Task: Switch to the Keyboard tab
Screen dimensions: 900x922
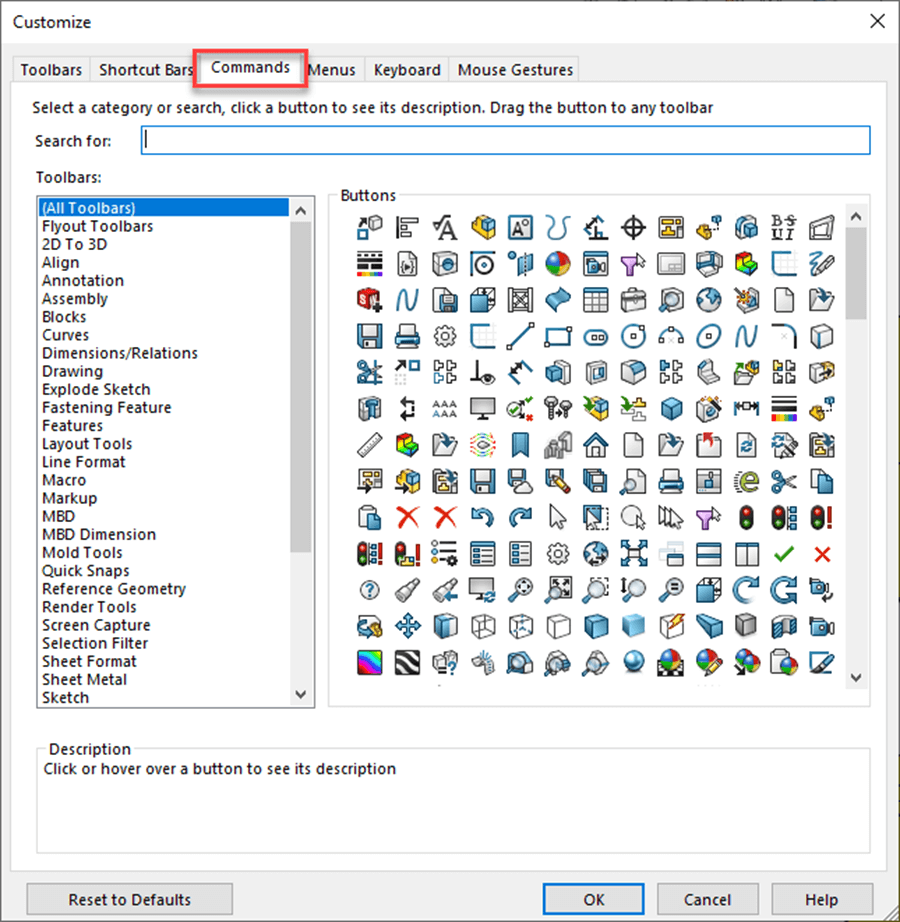Action: point(406,69)
